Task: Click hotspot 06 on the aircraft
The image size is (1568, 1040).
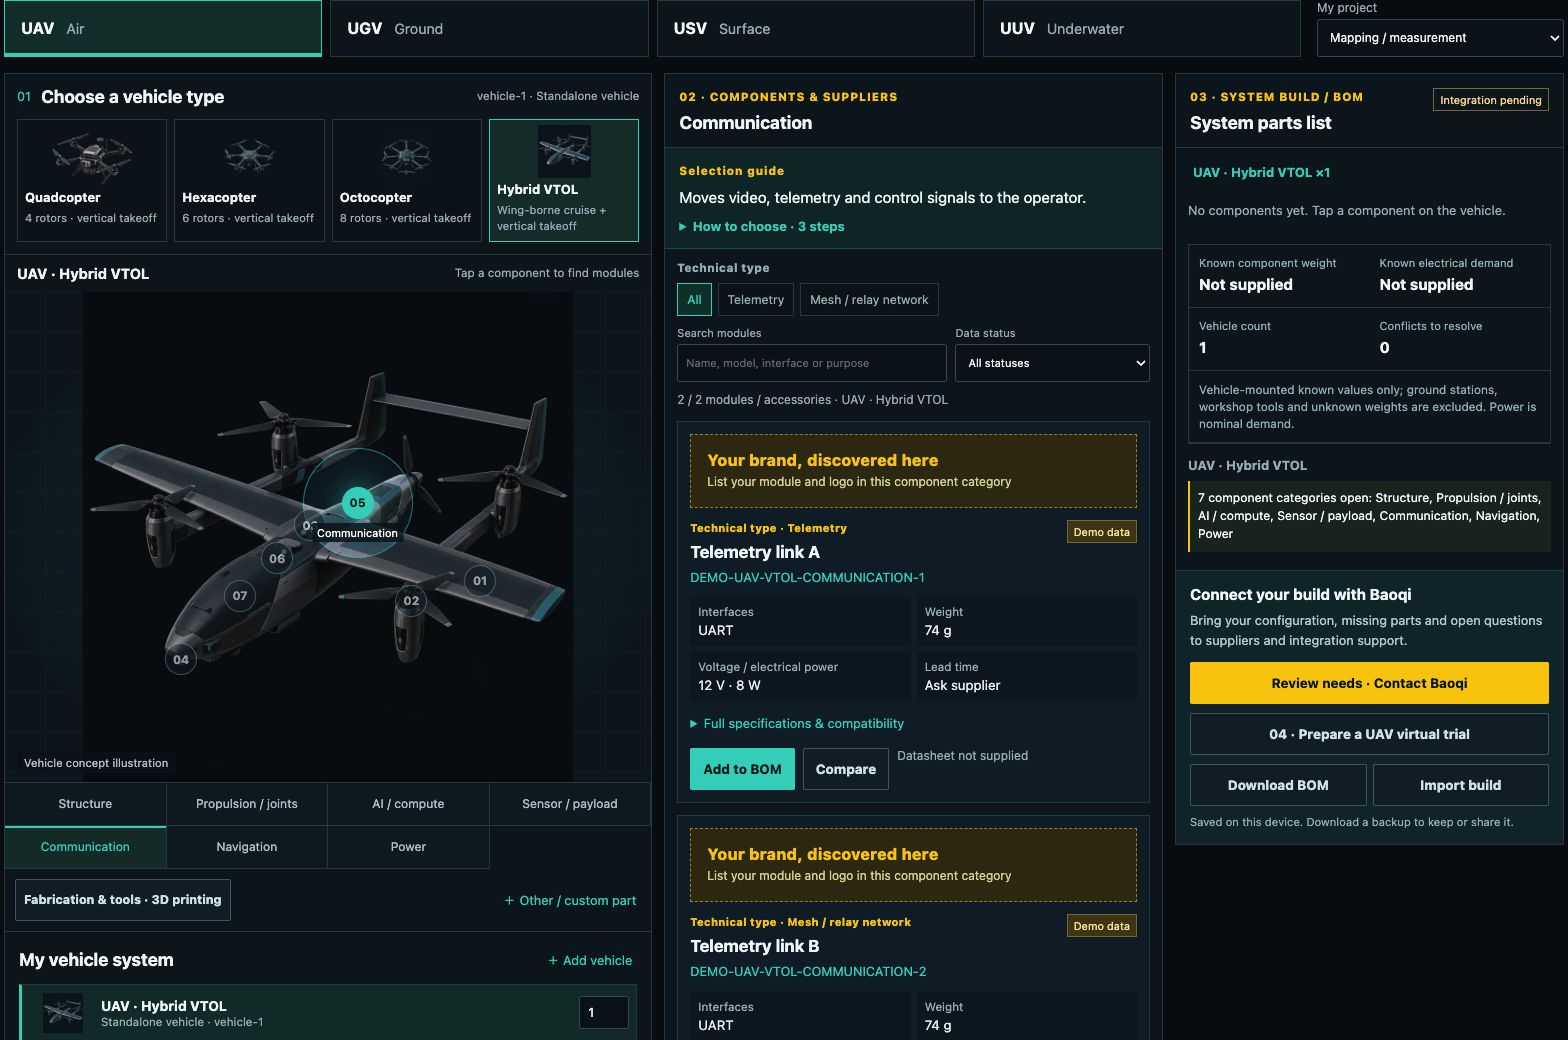Action: point(277,558)
